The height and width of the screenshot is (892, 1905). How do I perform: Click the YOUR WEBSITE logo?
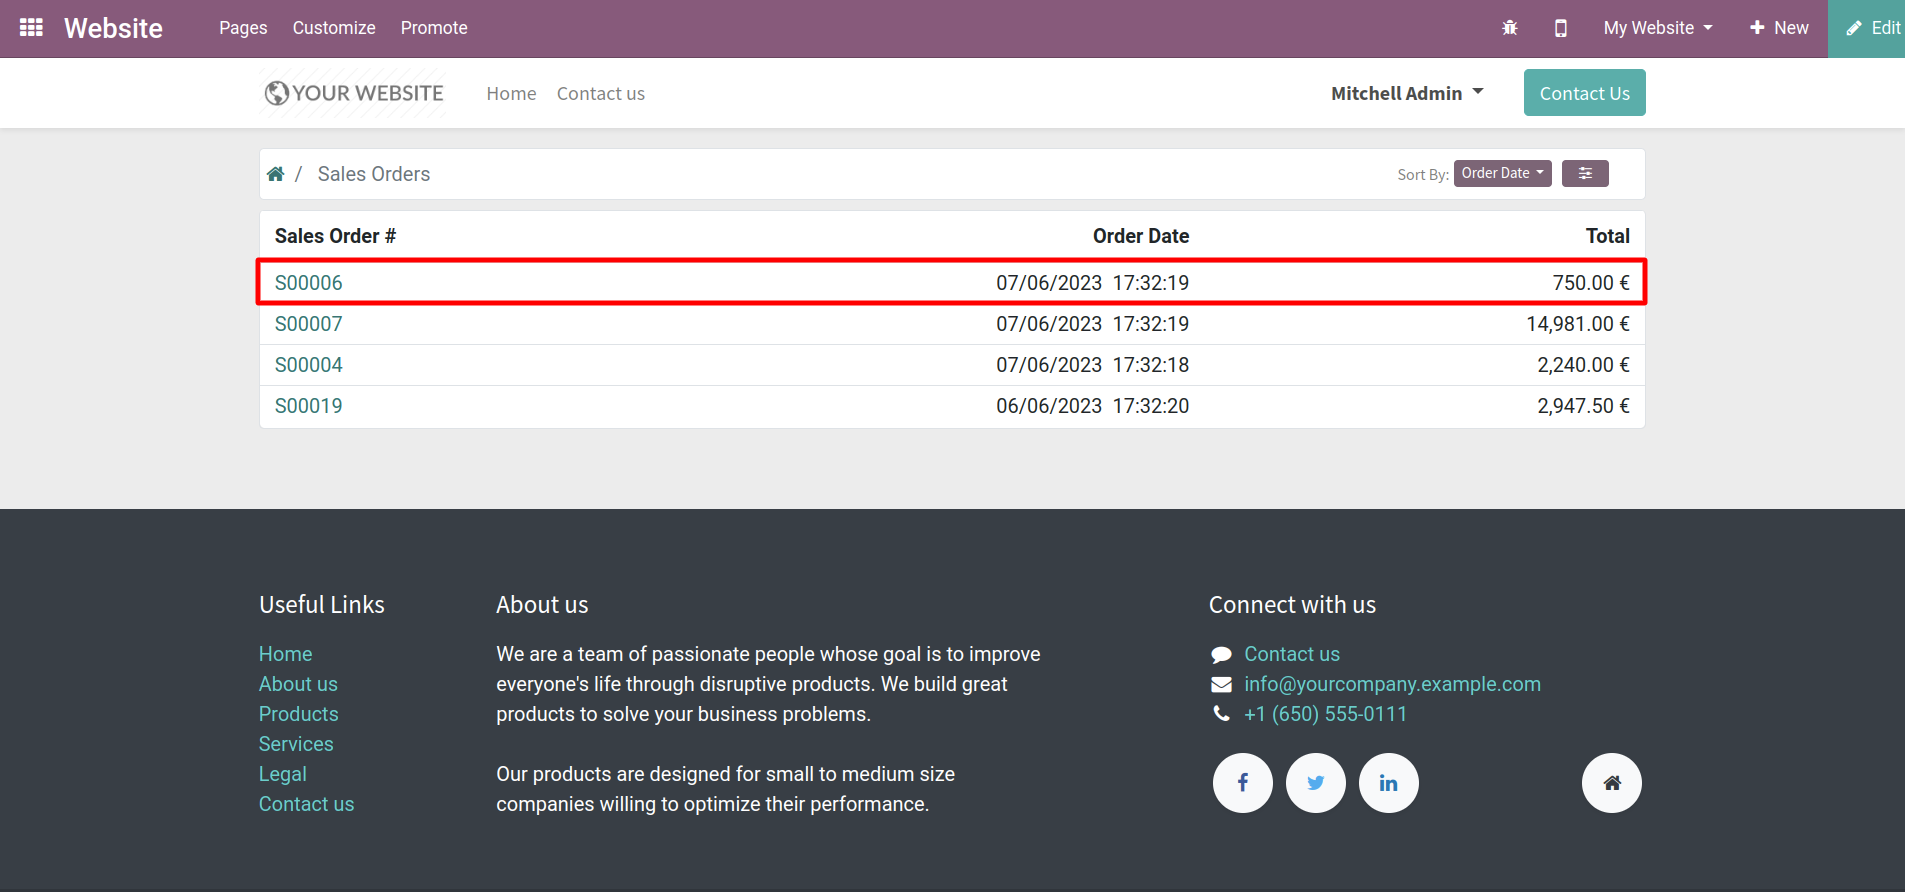click(354, 93)
